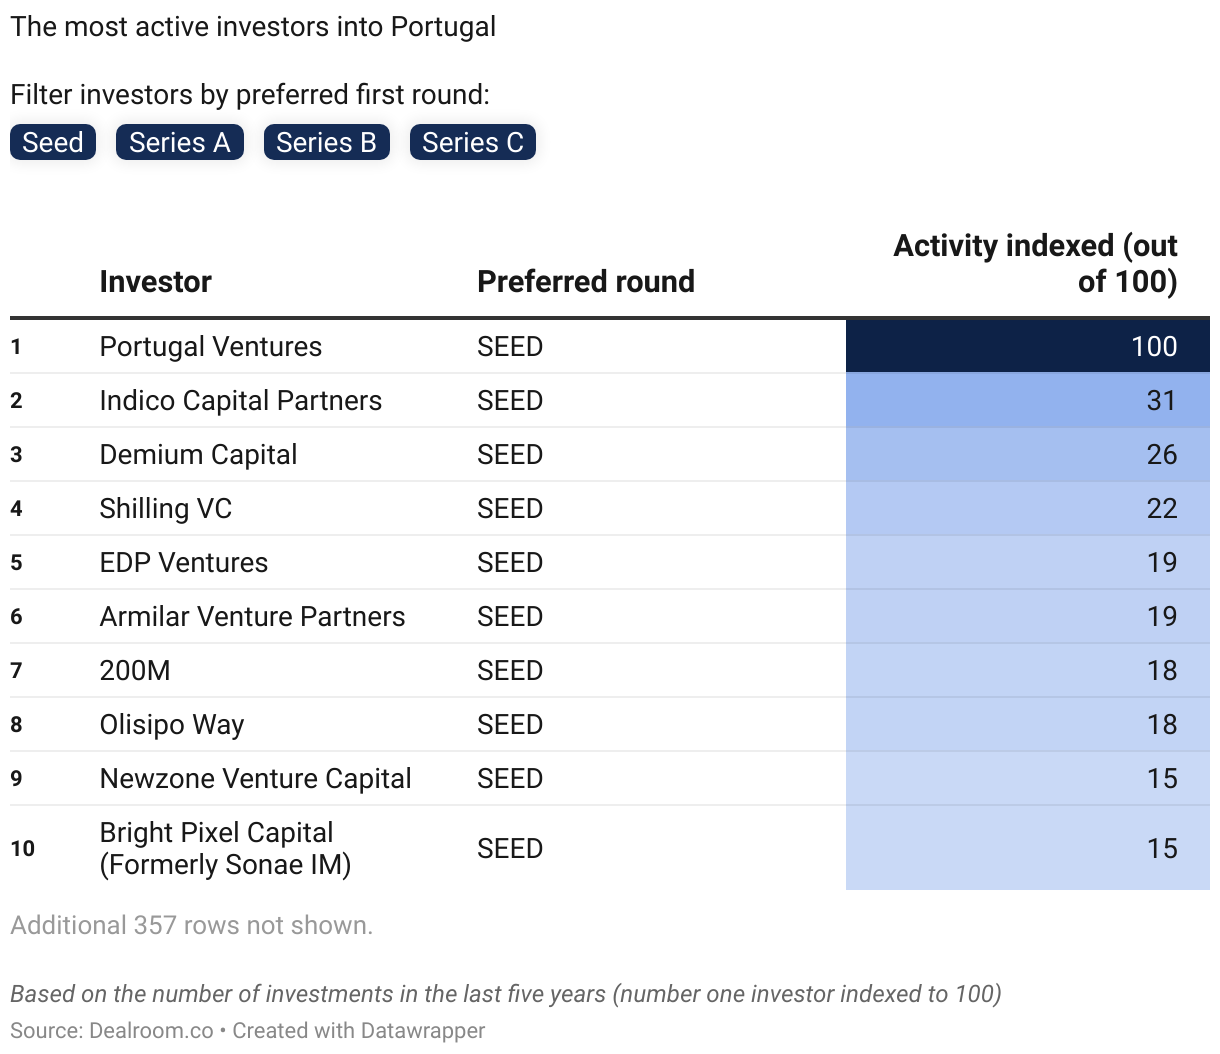Toggle the Series B filter pill
The height and width of the screenshot is (1054, 1220).
(x=326, y=142)
